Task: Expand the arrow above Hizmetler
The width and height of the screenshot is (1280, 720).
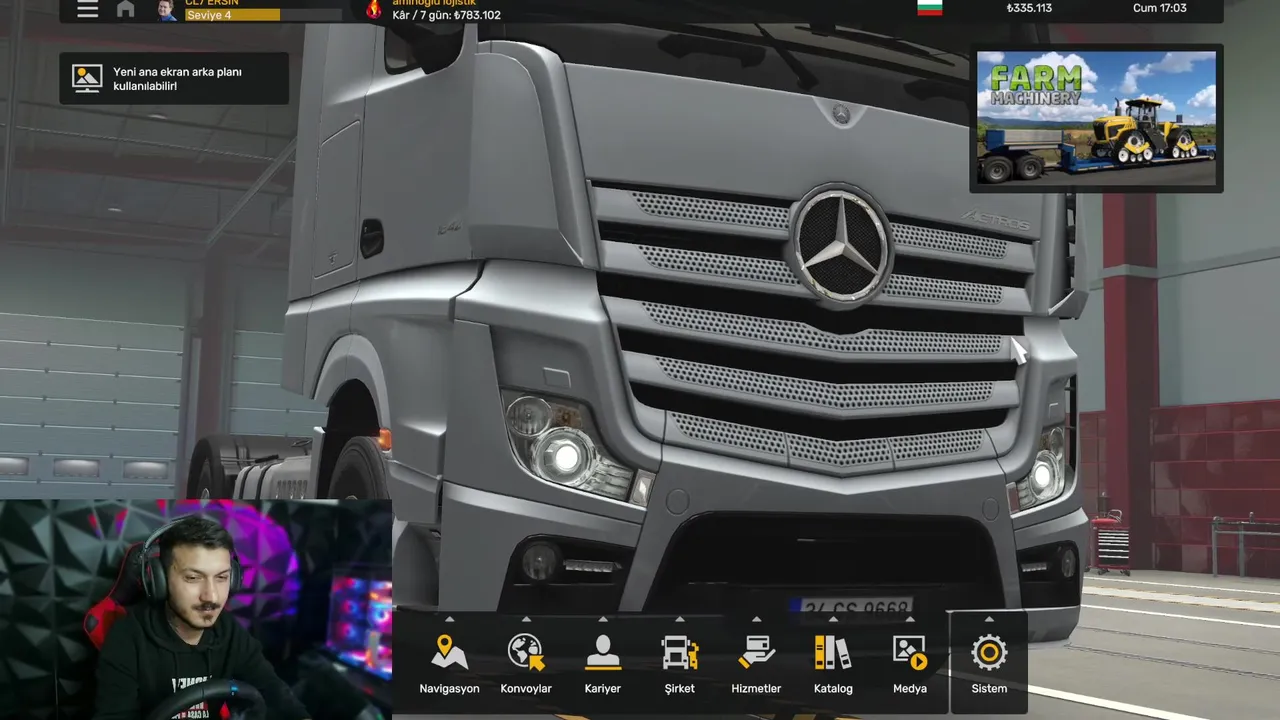Action: [x=756, y=619]
